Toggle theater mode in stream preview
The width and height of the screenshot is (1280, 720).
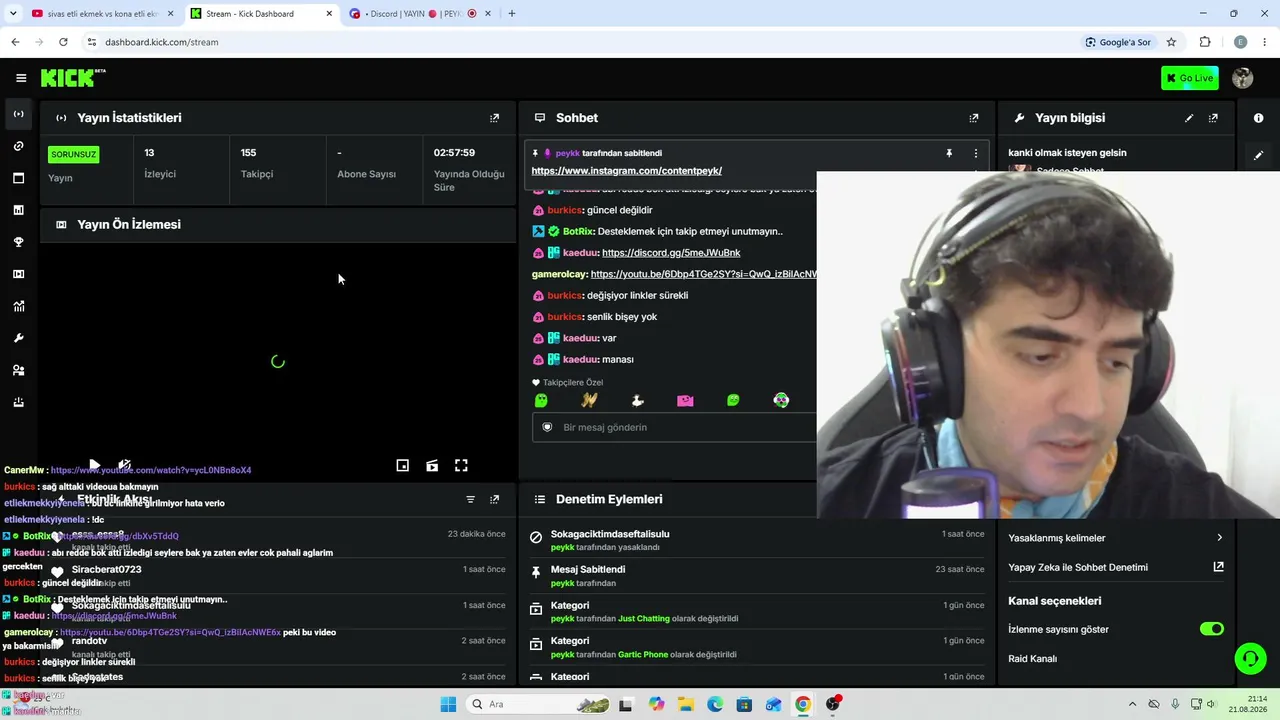coord(432,465)
